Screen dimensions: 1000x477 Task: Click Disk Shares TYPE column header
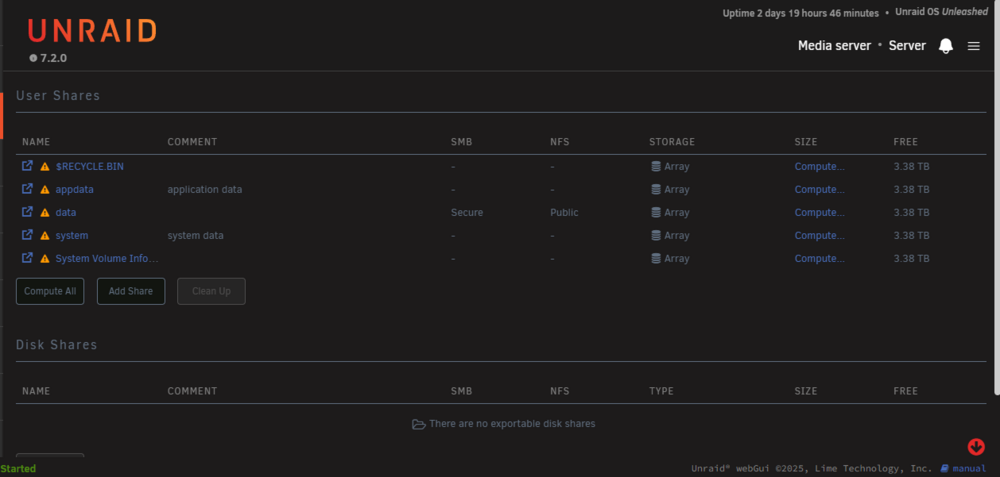point(661,391)
